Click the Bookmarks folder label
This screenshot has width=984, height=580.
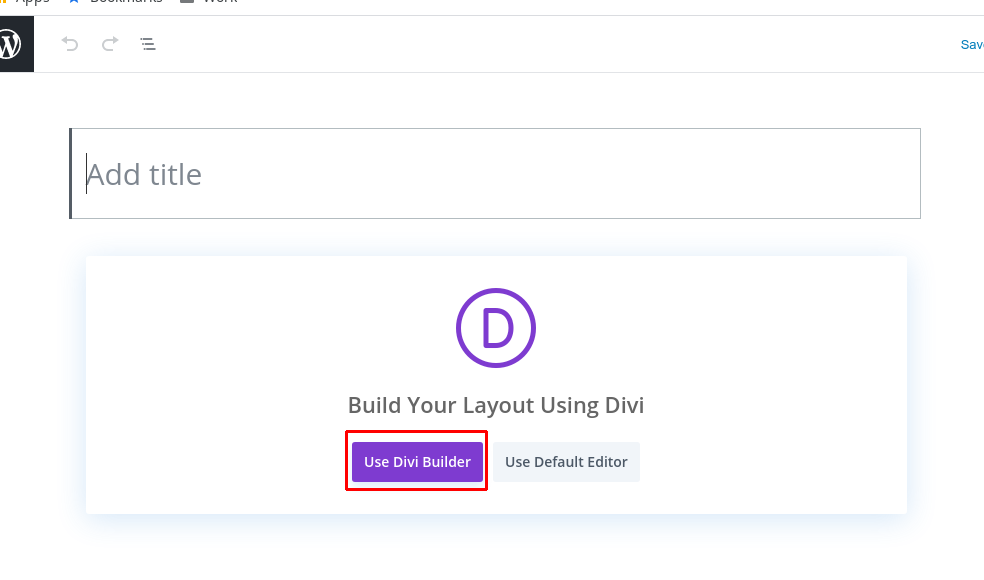(126, 2)
